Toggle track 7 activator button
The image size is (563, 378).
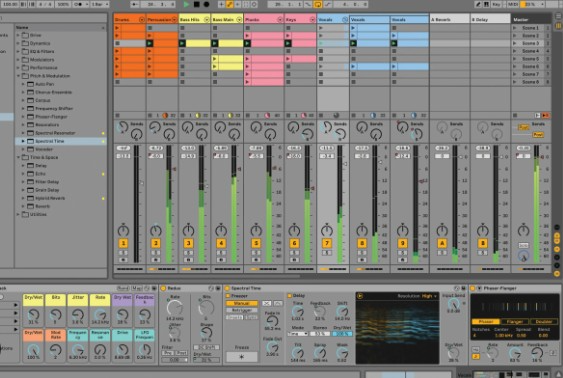point(327,243)
